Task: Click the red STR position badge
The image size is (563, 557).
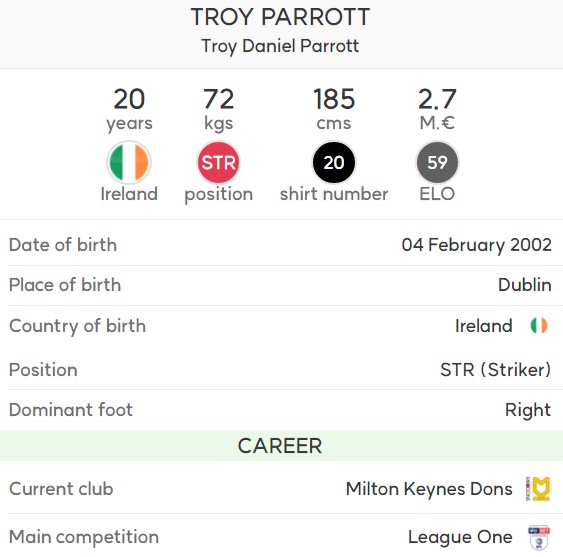Action: point(218,162)
